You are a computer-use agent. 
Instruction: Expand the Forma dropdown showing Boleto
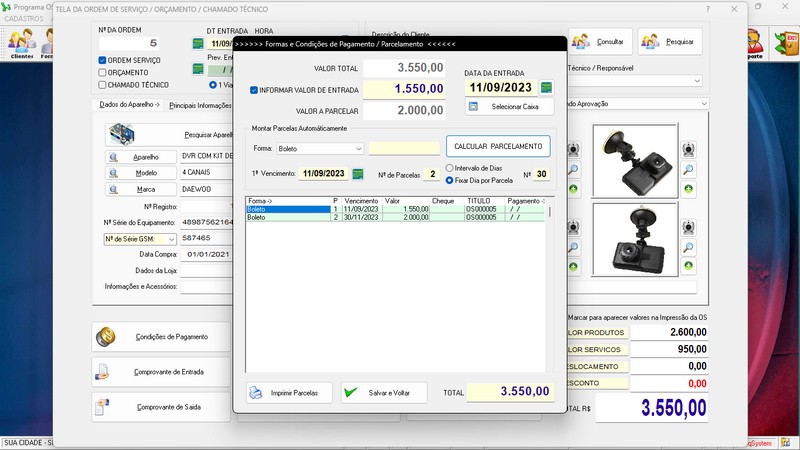coord(358,149)
